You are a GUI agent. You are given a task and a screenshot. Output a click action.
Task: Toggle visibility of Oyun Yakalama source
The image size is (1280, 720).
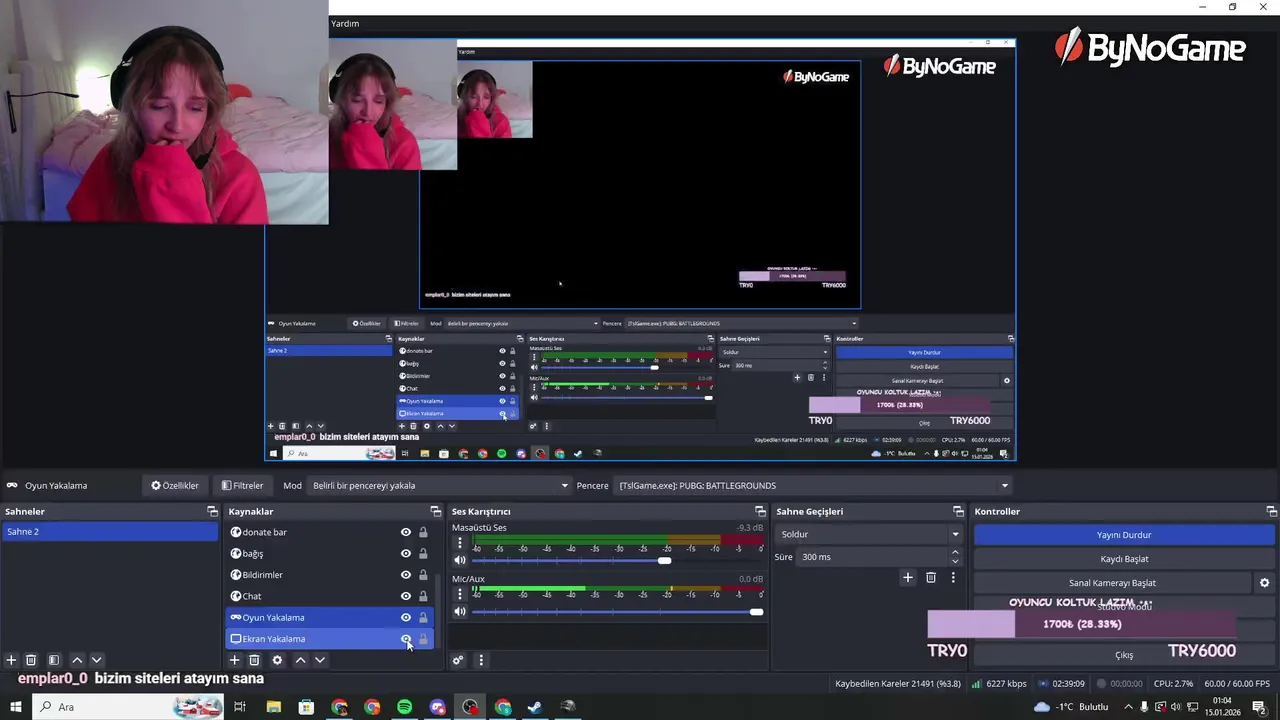406,618
